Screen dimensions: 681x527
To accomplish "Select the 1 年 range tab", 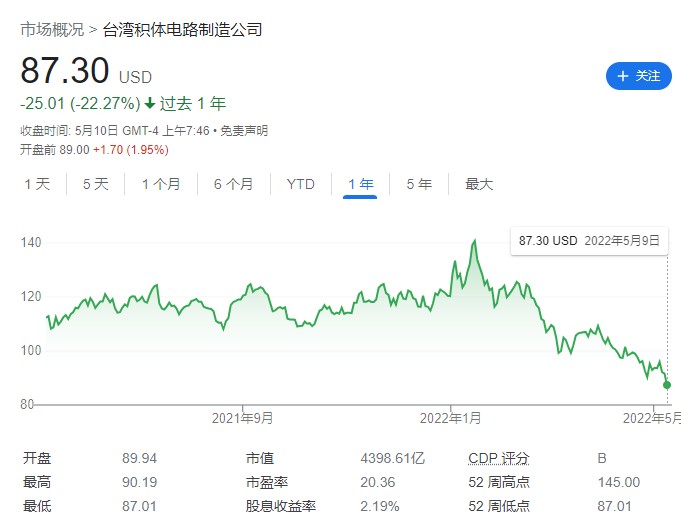I will point(360,184).
